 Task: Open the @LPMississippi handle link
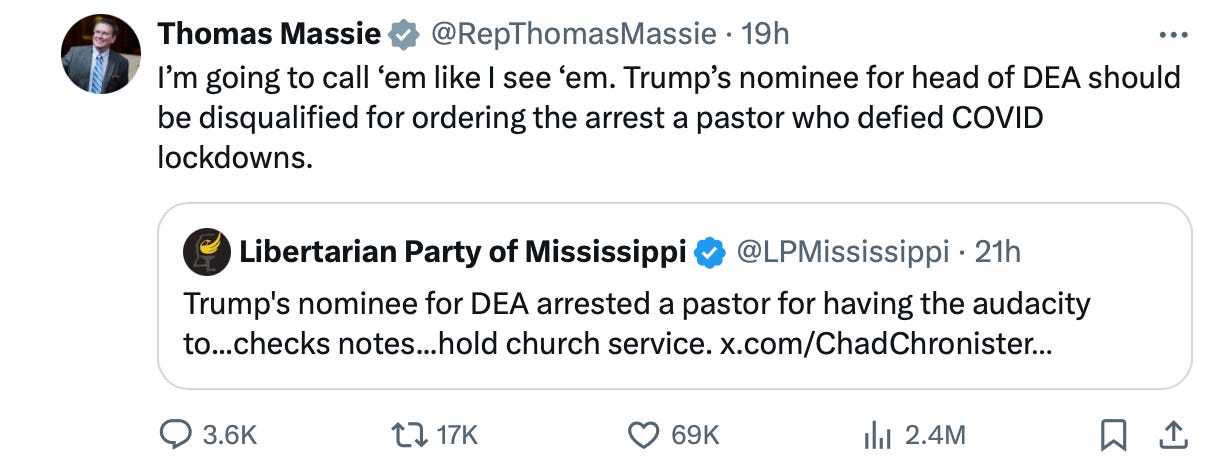tap(842, 252)
